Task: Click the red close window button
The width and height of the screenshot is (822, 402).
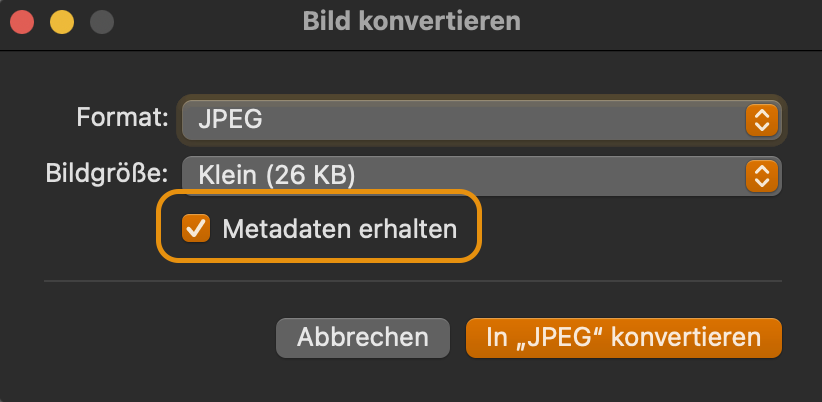Action: pos(23,21)
